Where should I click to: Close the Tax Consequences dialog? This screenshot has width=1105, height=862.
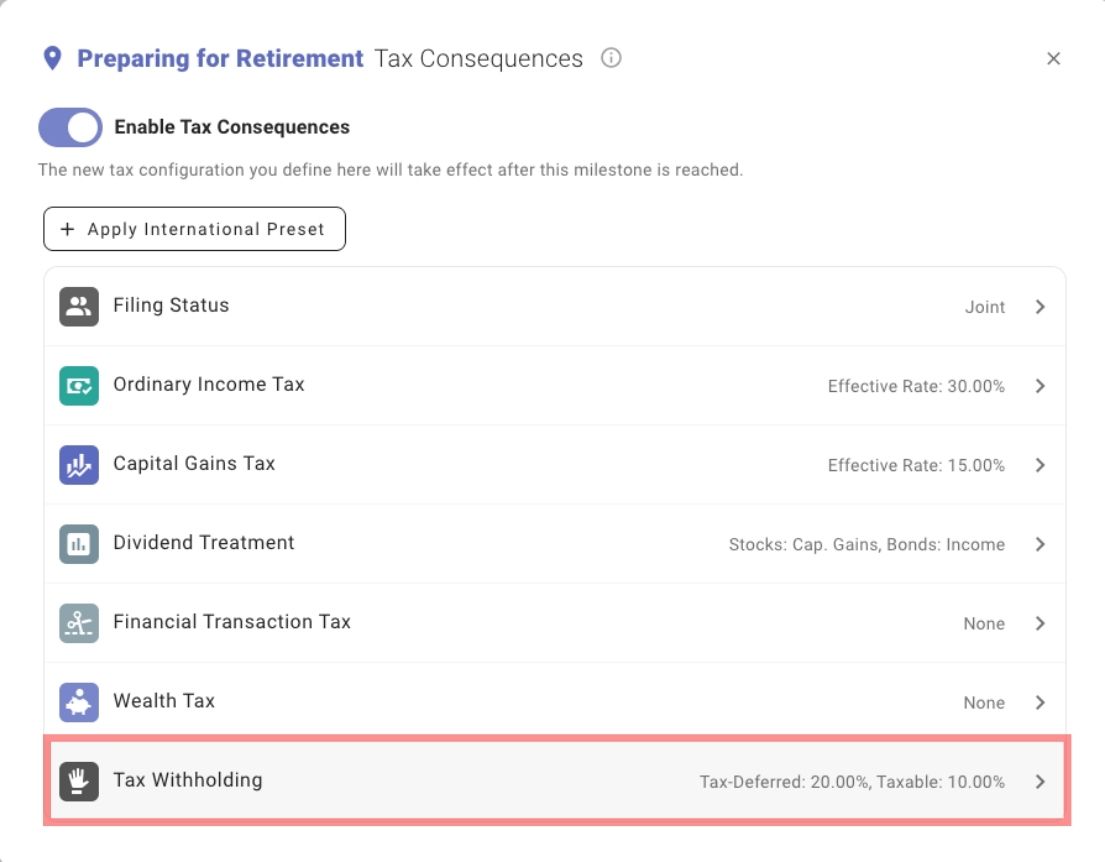[x=1053, y=59]
